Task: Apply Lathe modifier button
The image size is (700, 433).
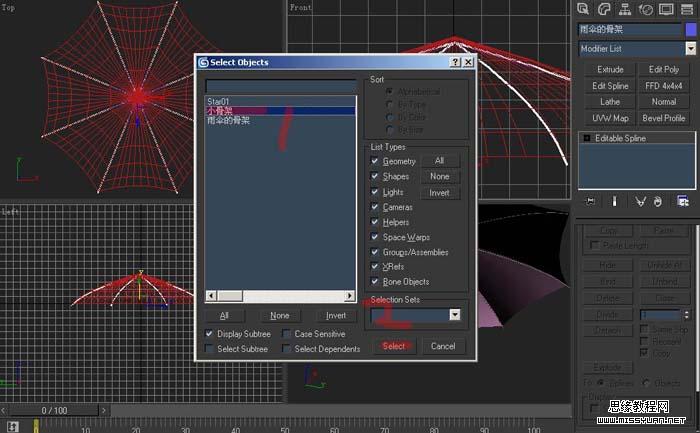Action: click(x=610, y=102)
